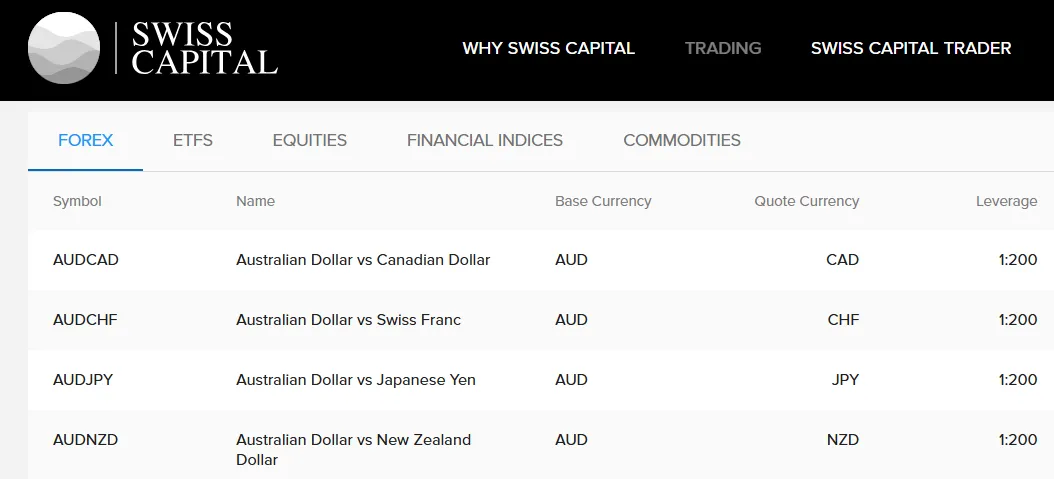
Task: Click Australian Dollar vs Japanese Yen name
Action: [356, 380]
